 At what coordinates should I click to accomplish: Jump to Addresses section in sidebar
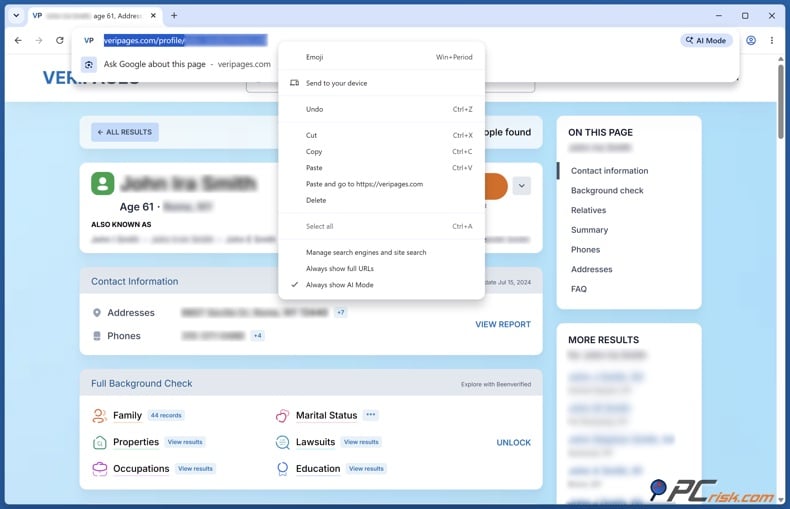(591, 269)
